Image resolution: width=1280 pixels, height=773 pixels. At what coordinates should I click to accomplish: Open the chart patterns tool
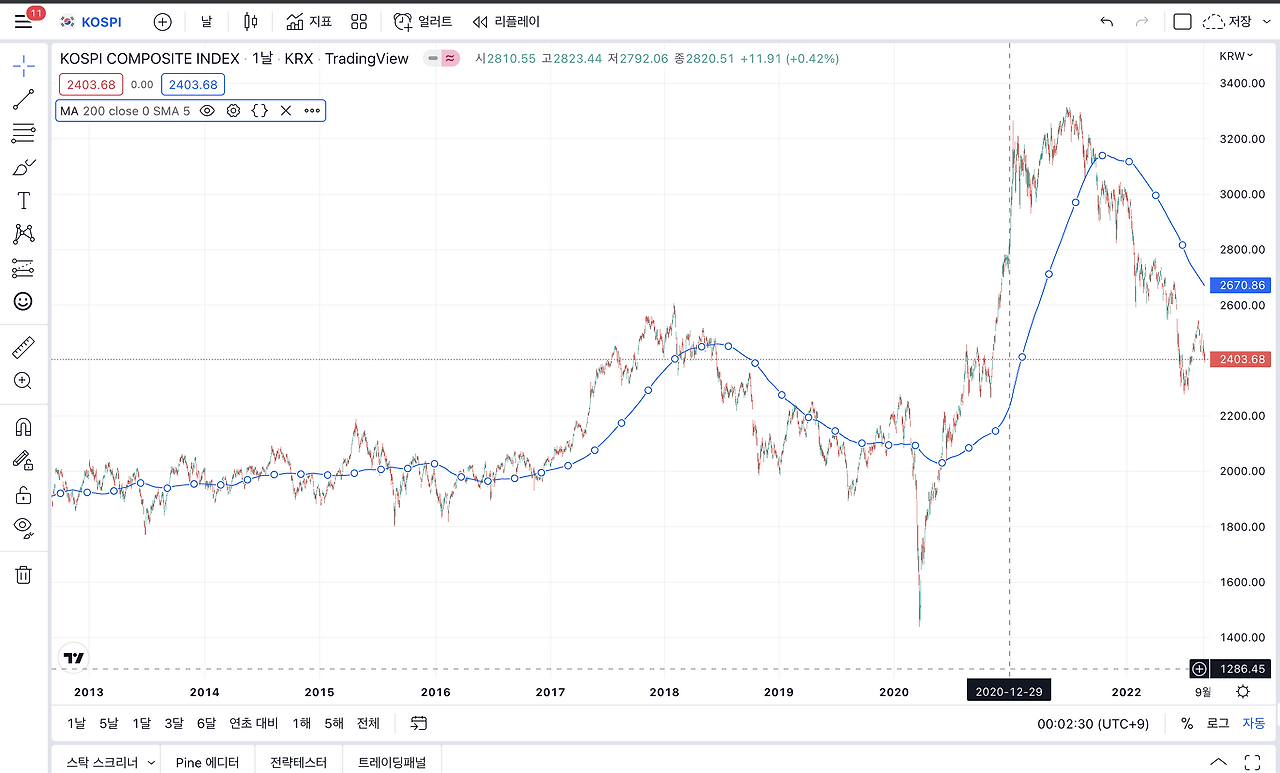pyautogui.click(x=24, y=234)
